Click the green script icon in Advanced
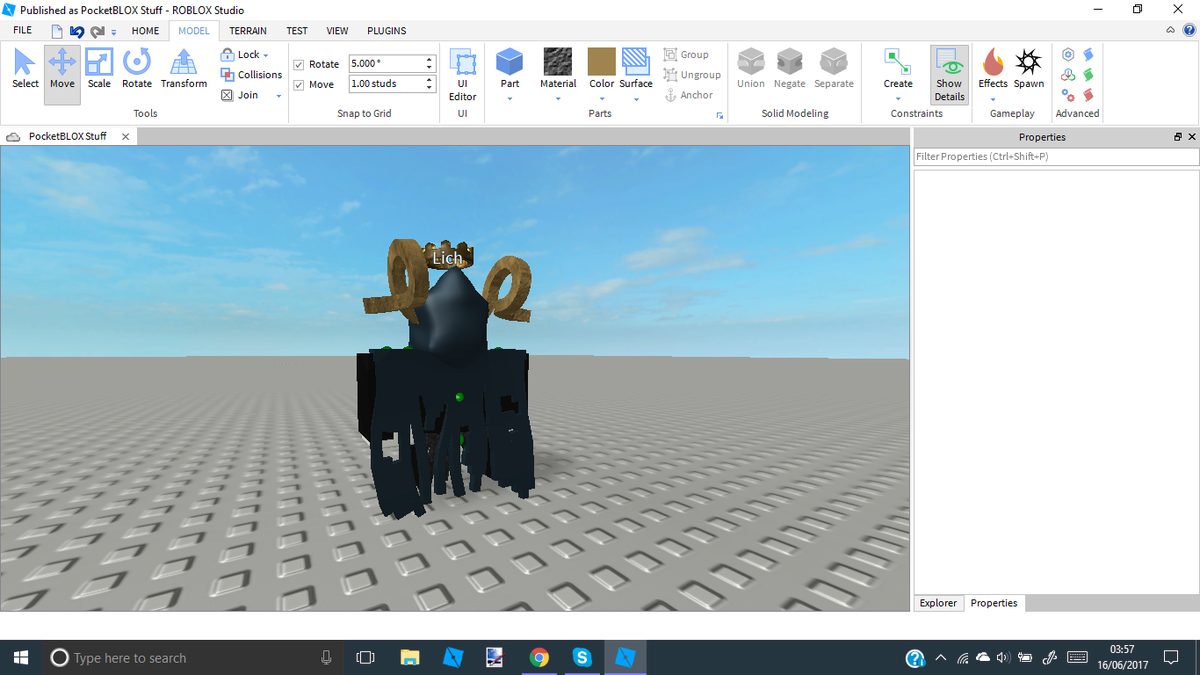Image resolution: width=1200 pixels, height=675 pixels. click(1089, 75)
